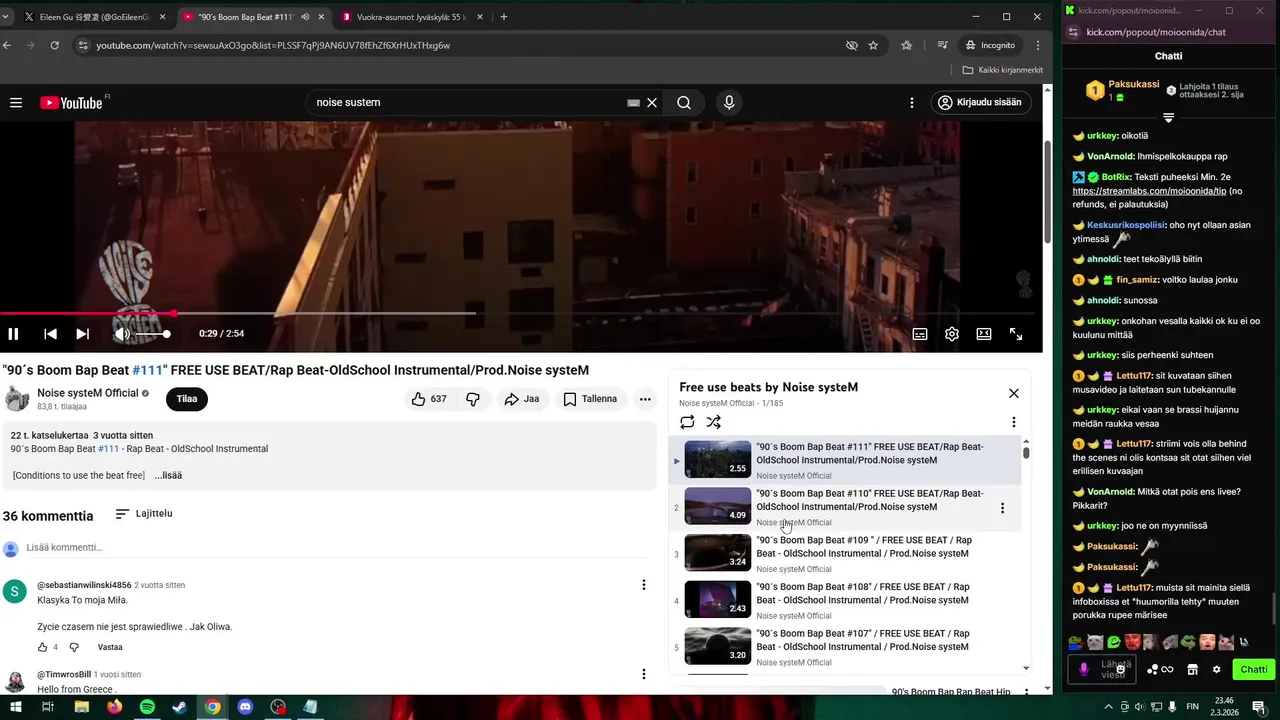Open more actions menu beside Tallenna
1280x720 pixels.
(645, 399)
